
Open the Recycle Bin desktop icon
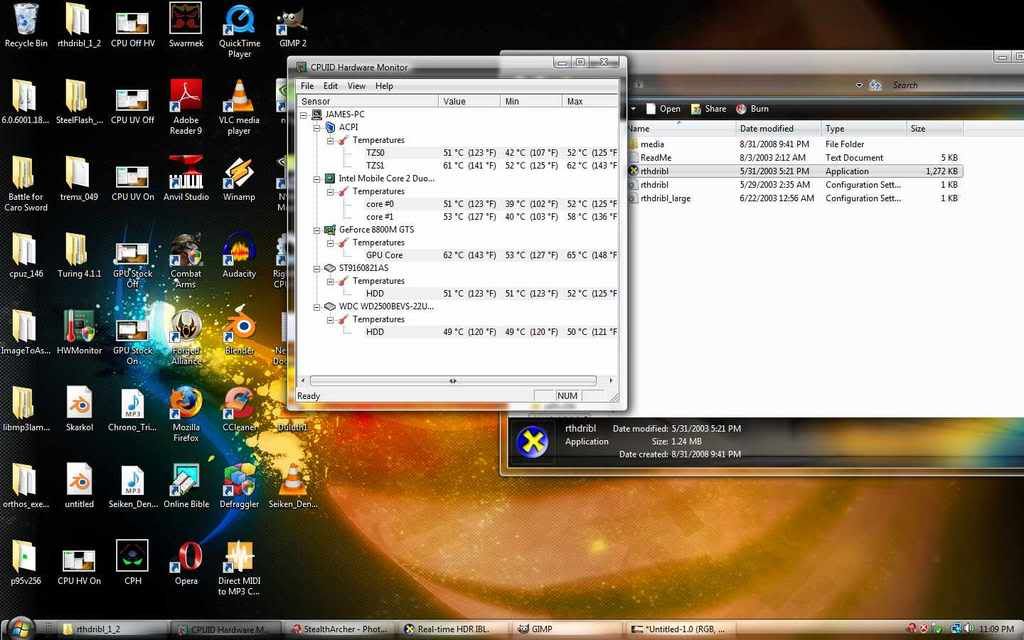click(25, 25)
